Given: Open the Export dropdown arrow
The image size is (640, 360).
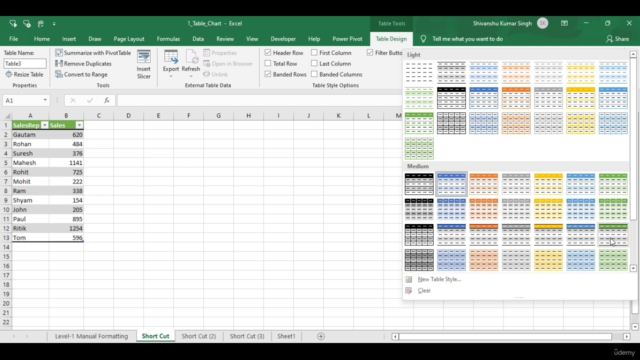Looking at the screenshot, I should (171, 76).
